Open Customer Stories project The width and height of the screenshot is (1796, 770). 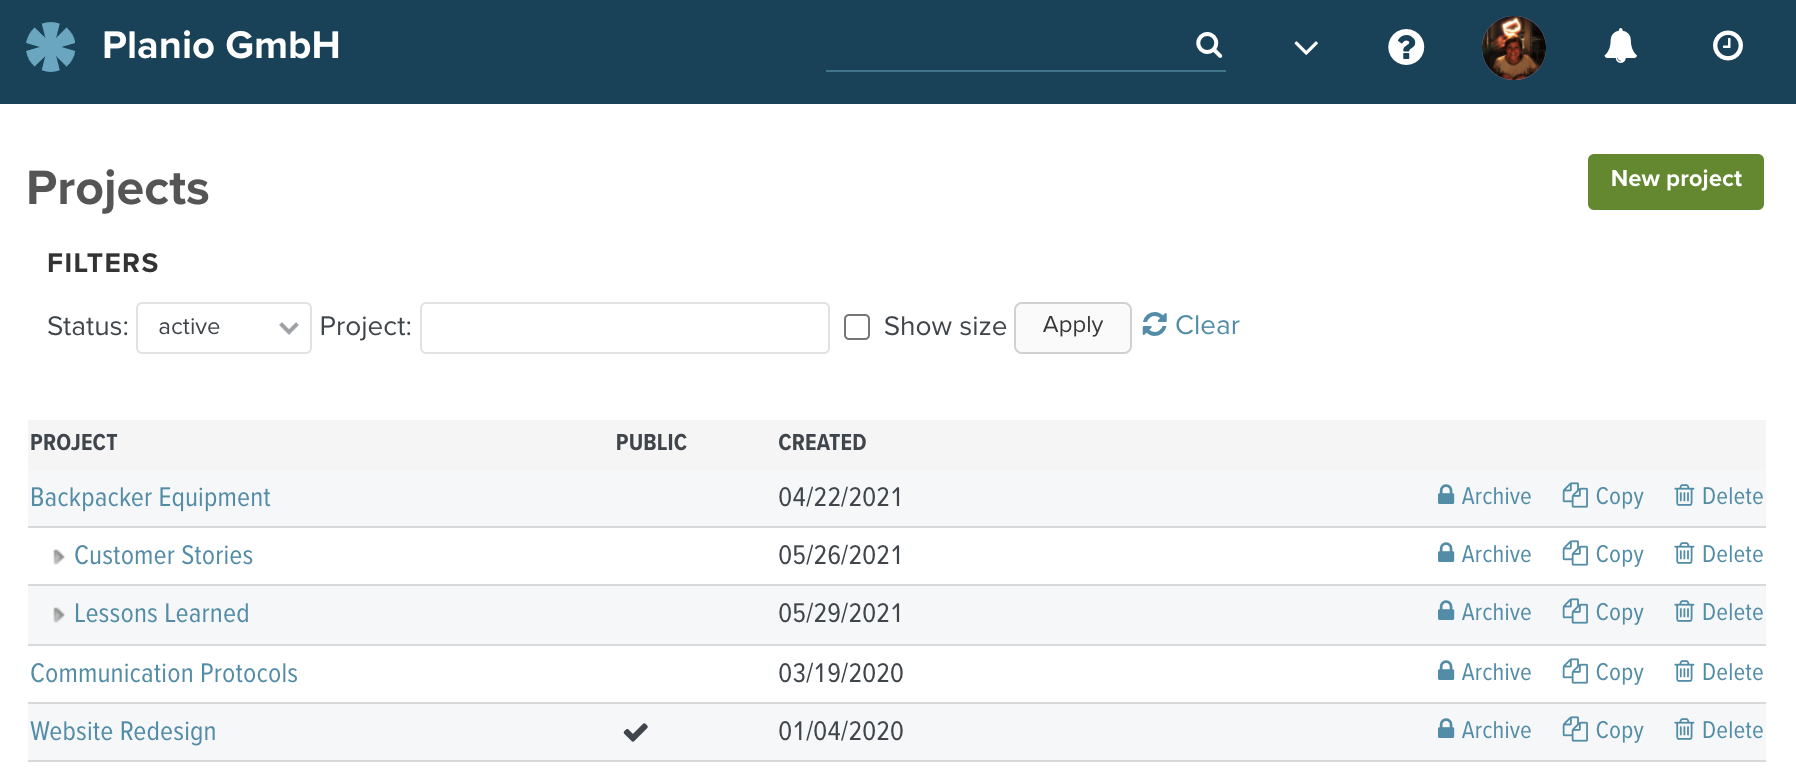click(163, 555)
